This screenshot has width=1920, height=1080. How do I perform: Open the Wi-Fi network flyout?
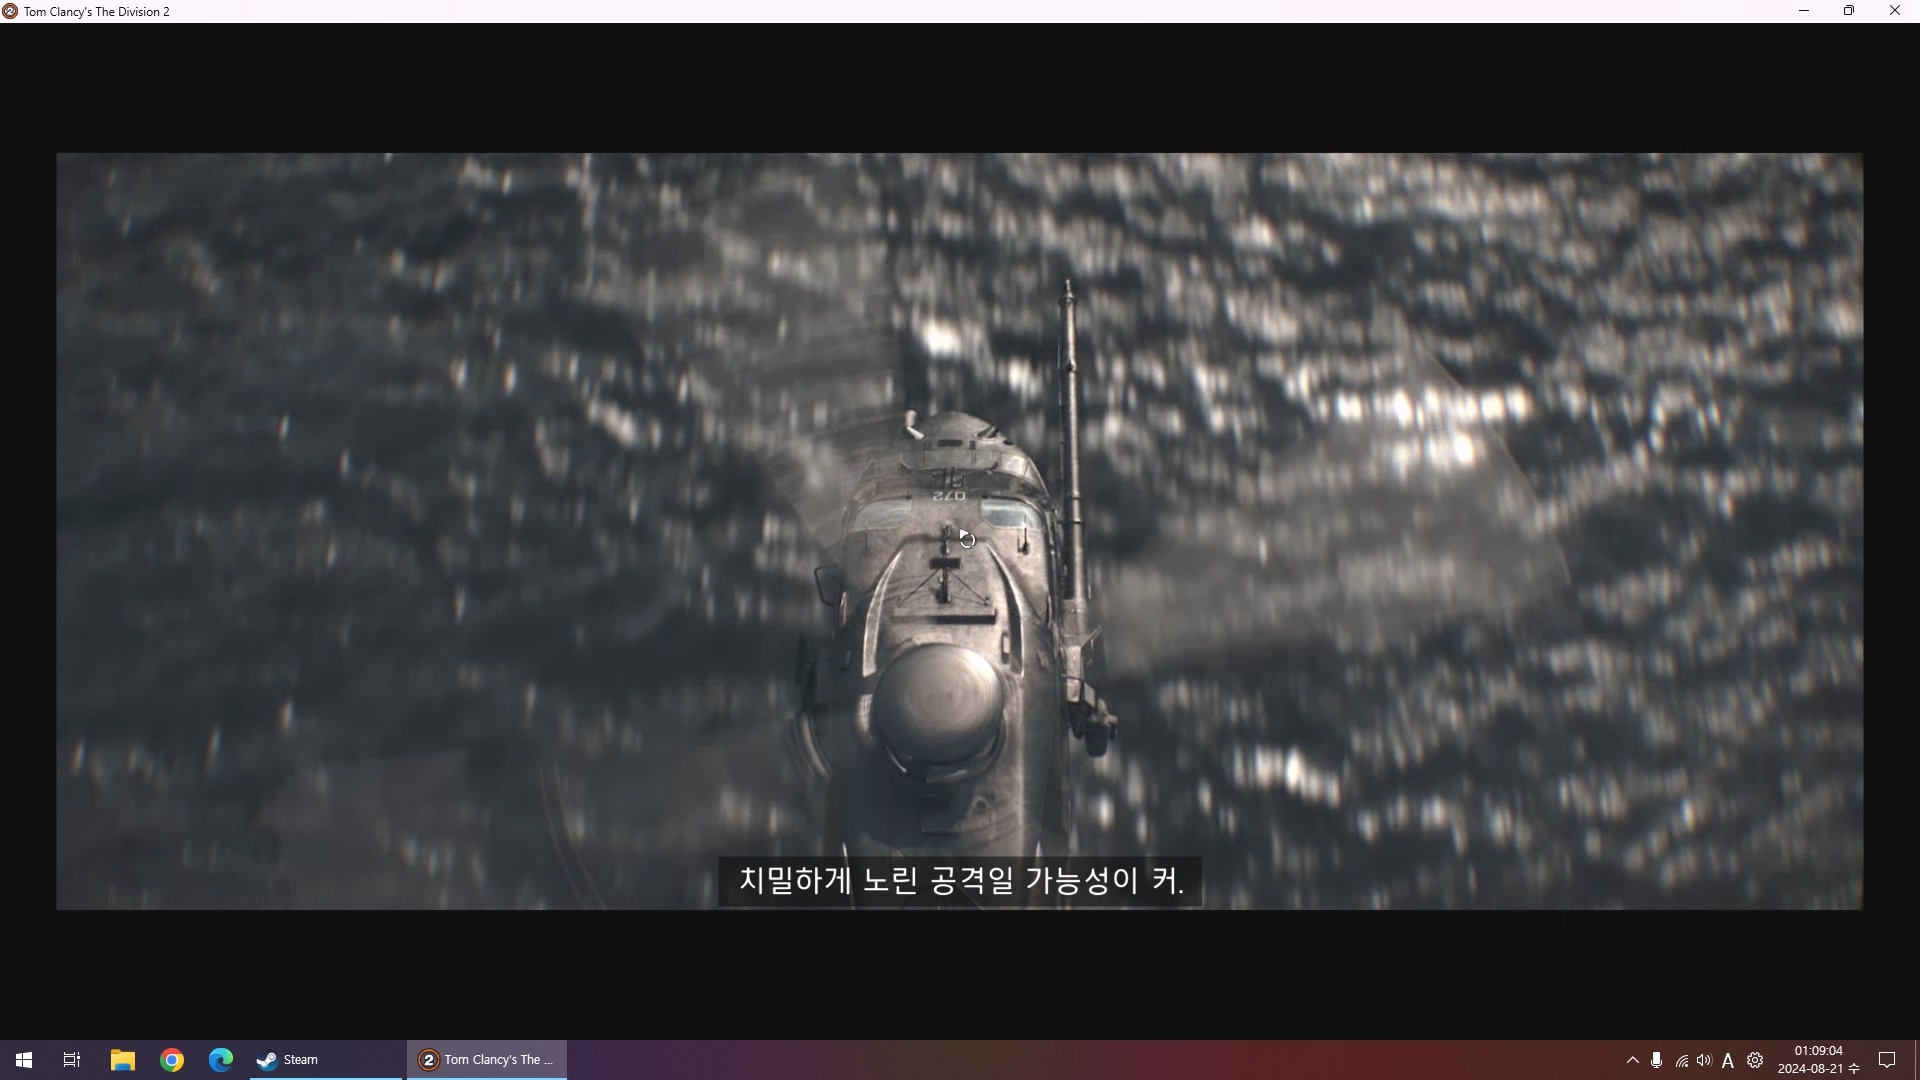point(1682,1061)
